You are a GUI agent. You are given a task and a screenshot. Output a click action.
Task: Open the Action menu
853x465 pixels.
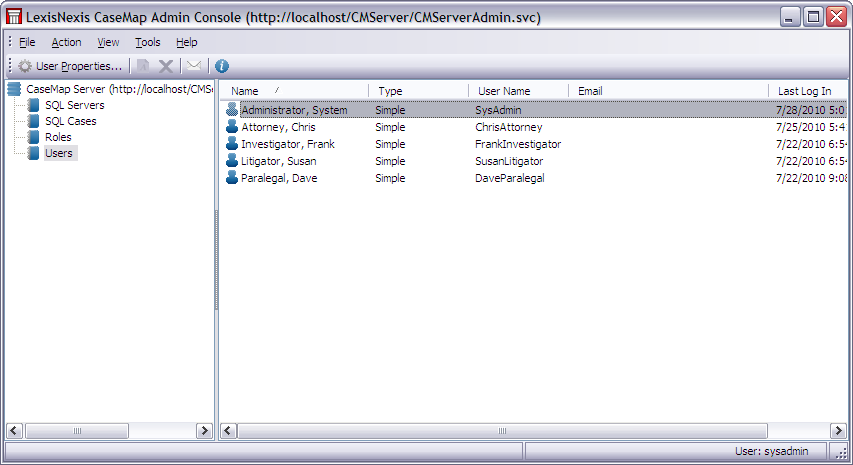[66, 42]
